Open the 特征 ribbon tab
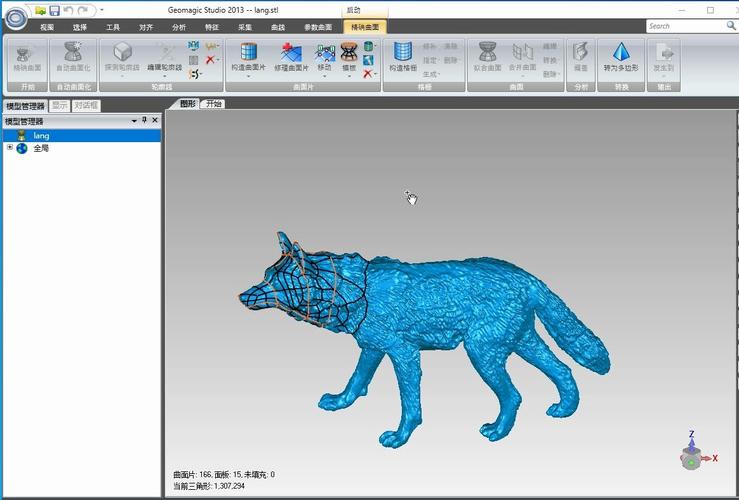Viewport: 739px width, 500px height. 212,27
